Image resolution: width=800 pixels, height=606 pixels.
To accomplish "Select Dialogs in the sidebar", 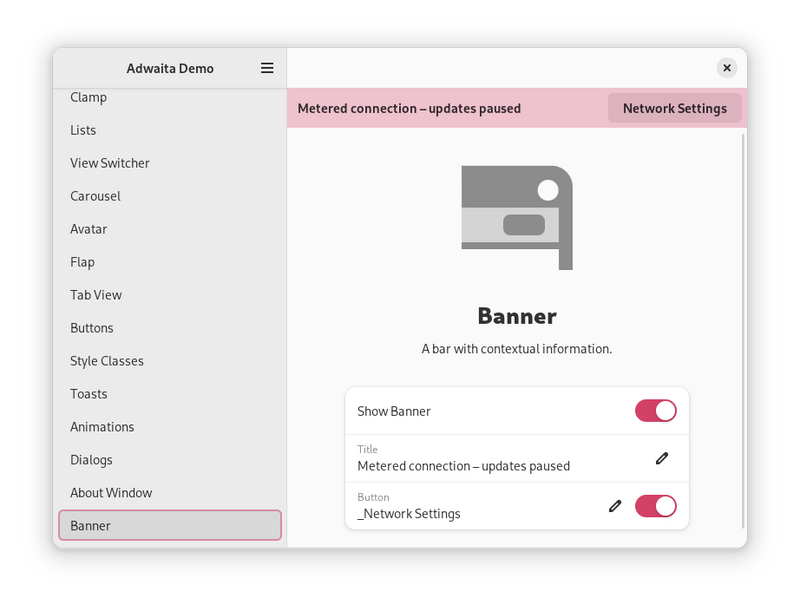I will (x=170, y=460).
